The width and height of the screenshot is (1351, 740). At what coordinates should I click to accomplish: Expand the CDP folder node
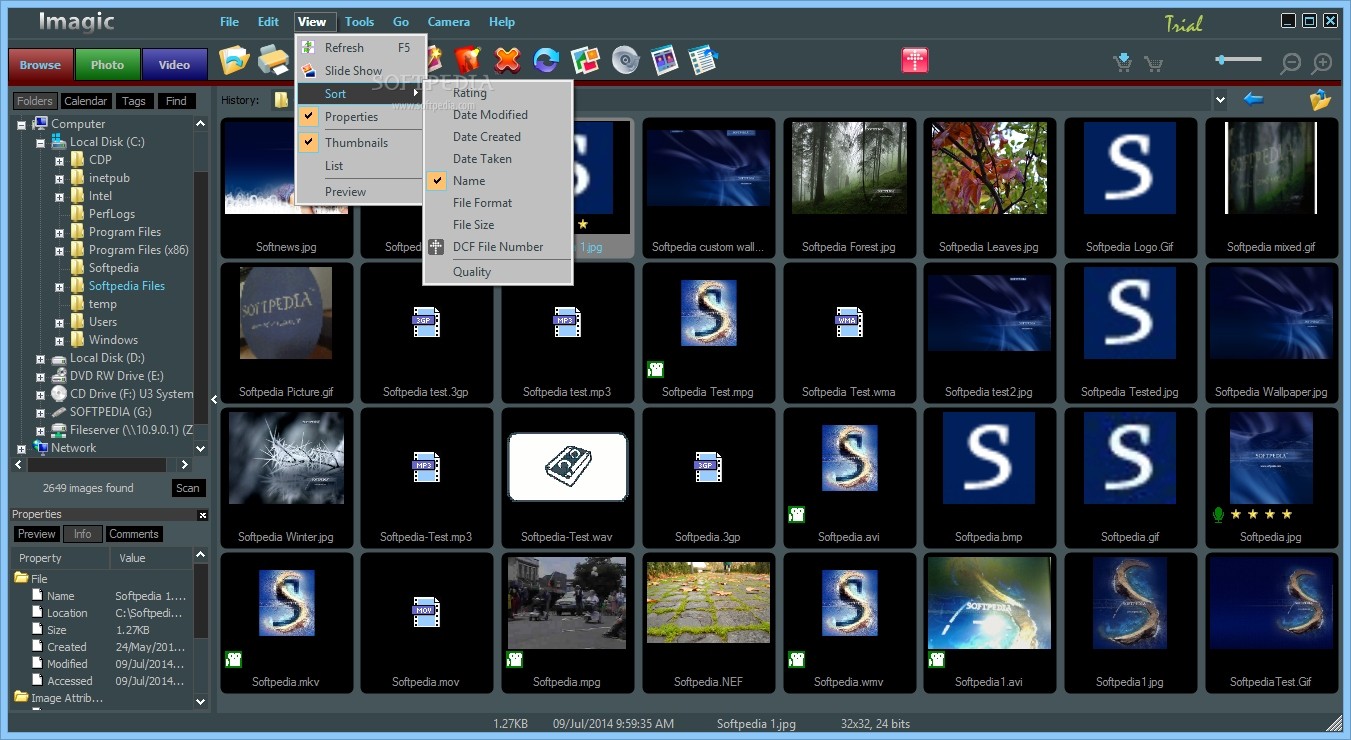tap(59, 160)
